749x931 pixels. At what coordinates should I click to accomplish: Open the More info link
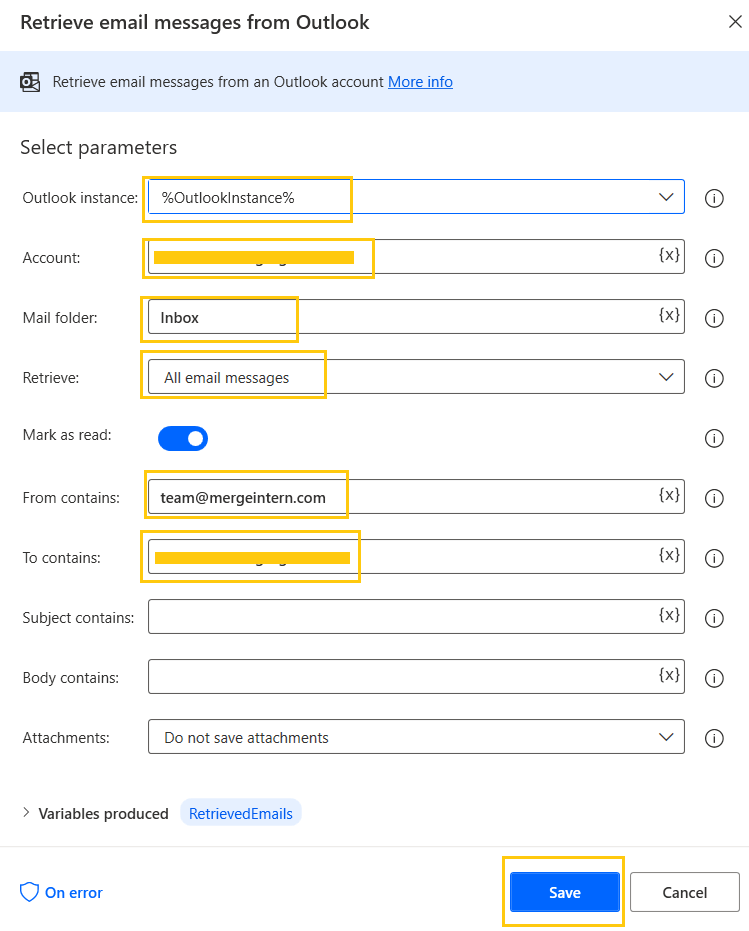click(420, 81)
